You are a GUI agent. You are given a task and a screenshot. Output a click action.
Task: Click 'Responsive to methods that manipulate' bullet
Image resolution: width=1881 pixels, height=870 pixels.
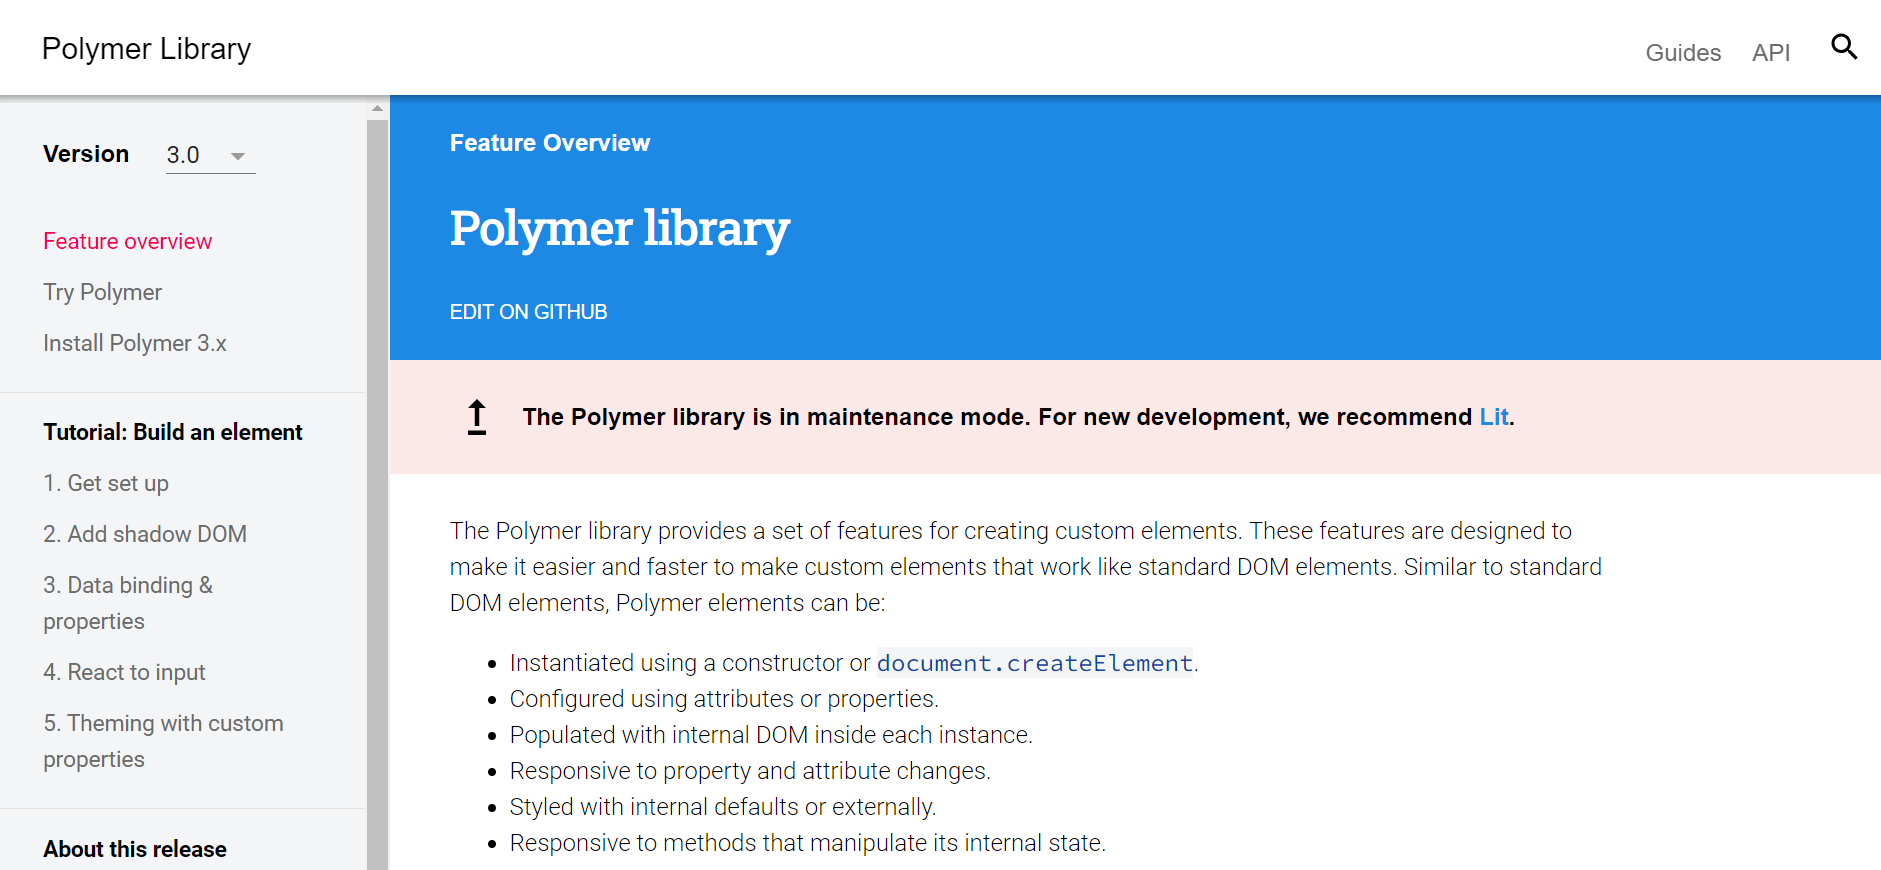coord(808,843)
